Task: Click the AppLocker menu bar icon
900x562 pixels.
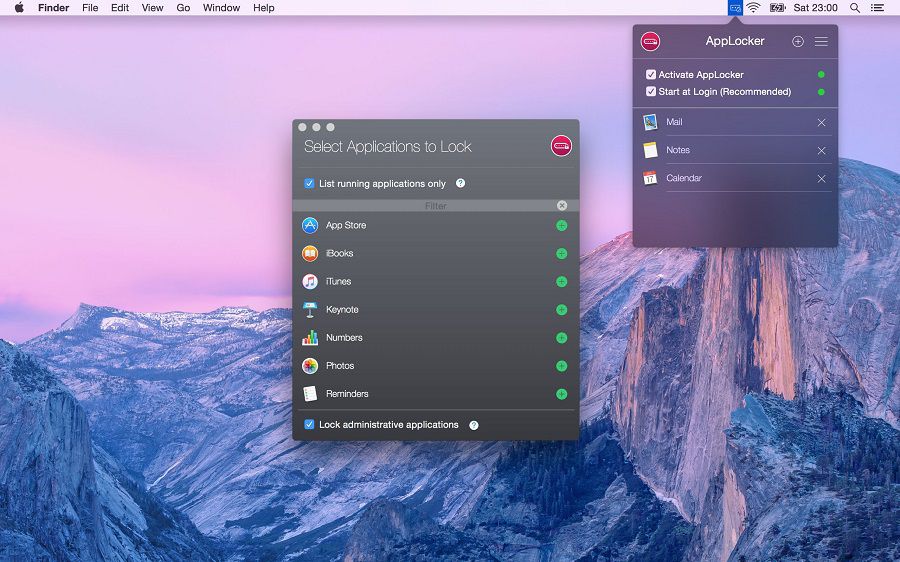Action: [735, 8]
